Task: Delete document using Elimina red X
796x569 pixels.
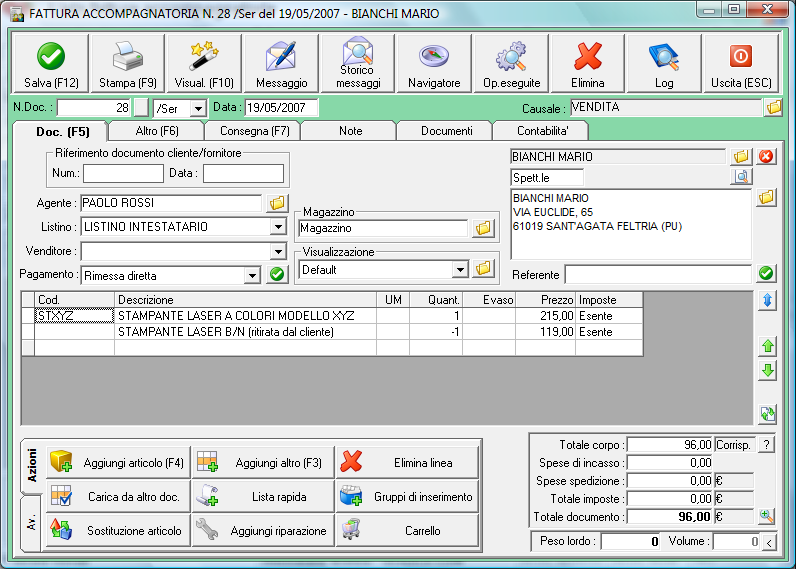Action: point(587,64)
